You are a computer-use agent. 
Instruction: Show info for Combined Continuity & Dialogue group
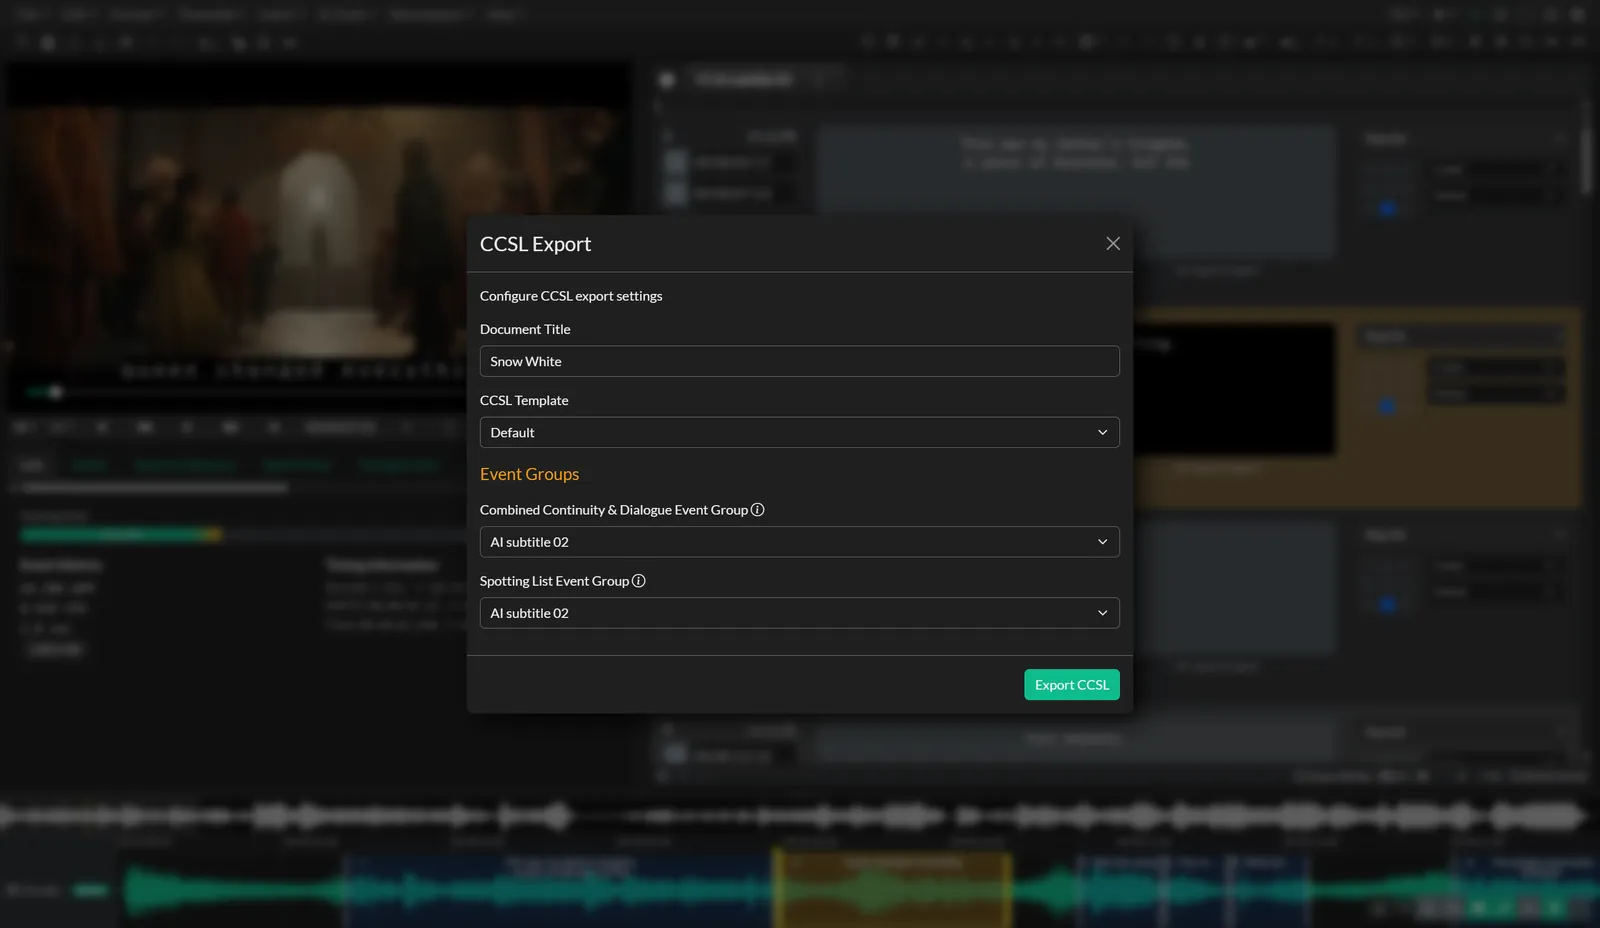[758, 510]
